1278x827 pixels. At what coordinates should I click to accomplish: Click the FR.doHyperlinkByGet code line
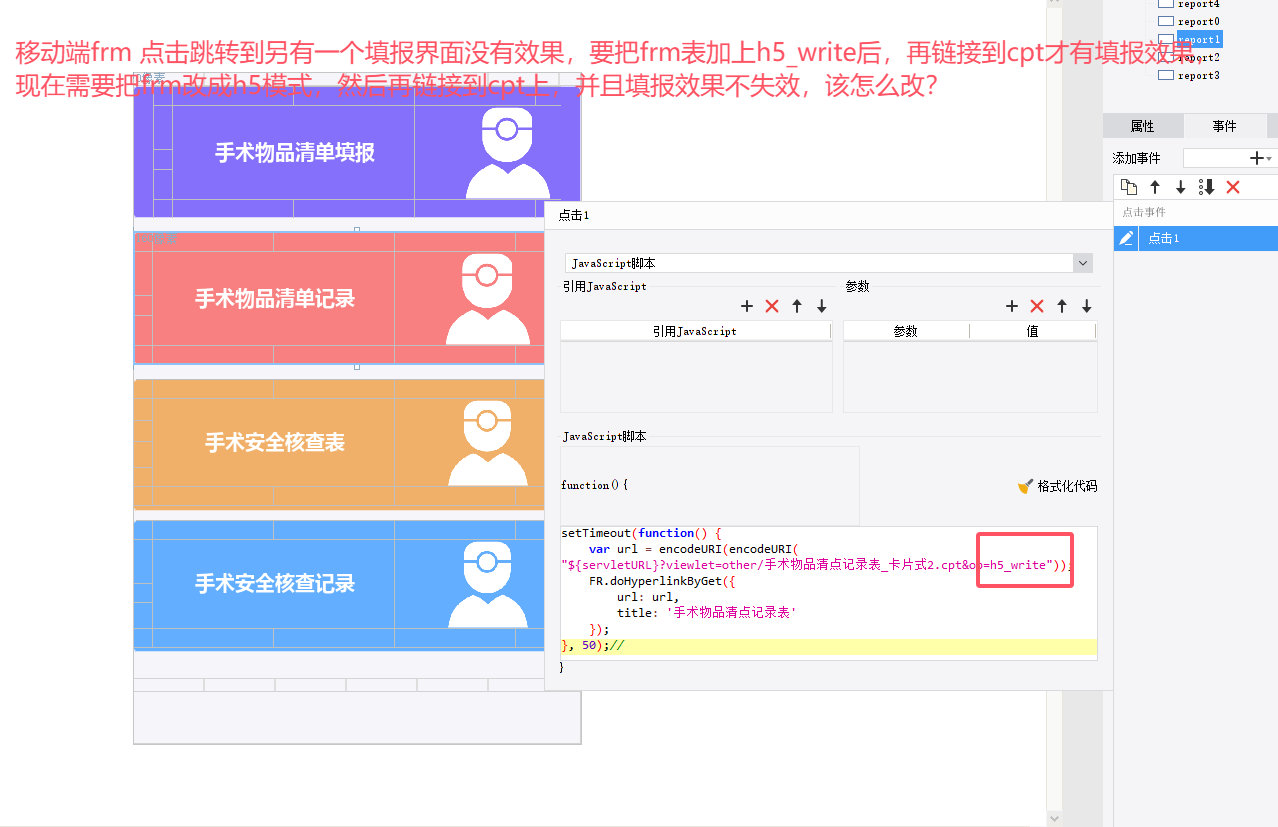[x=662, y=580]
